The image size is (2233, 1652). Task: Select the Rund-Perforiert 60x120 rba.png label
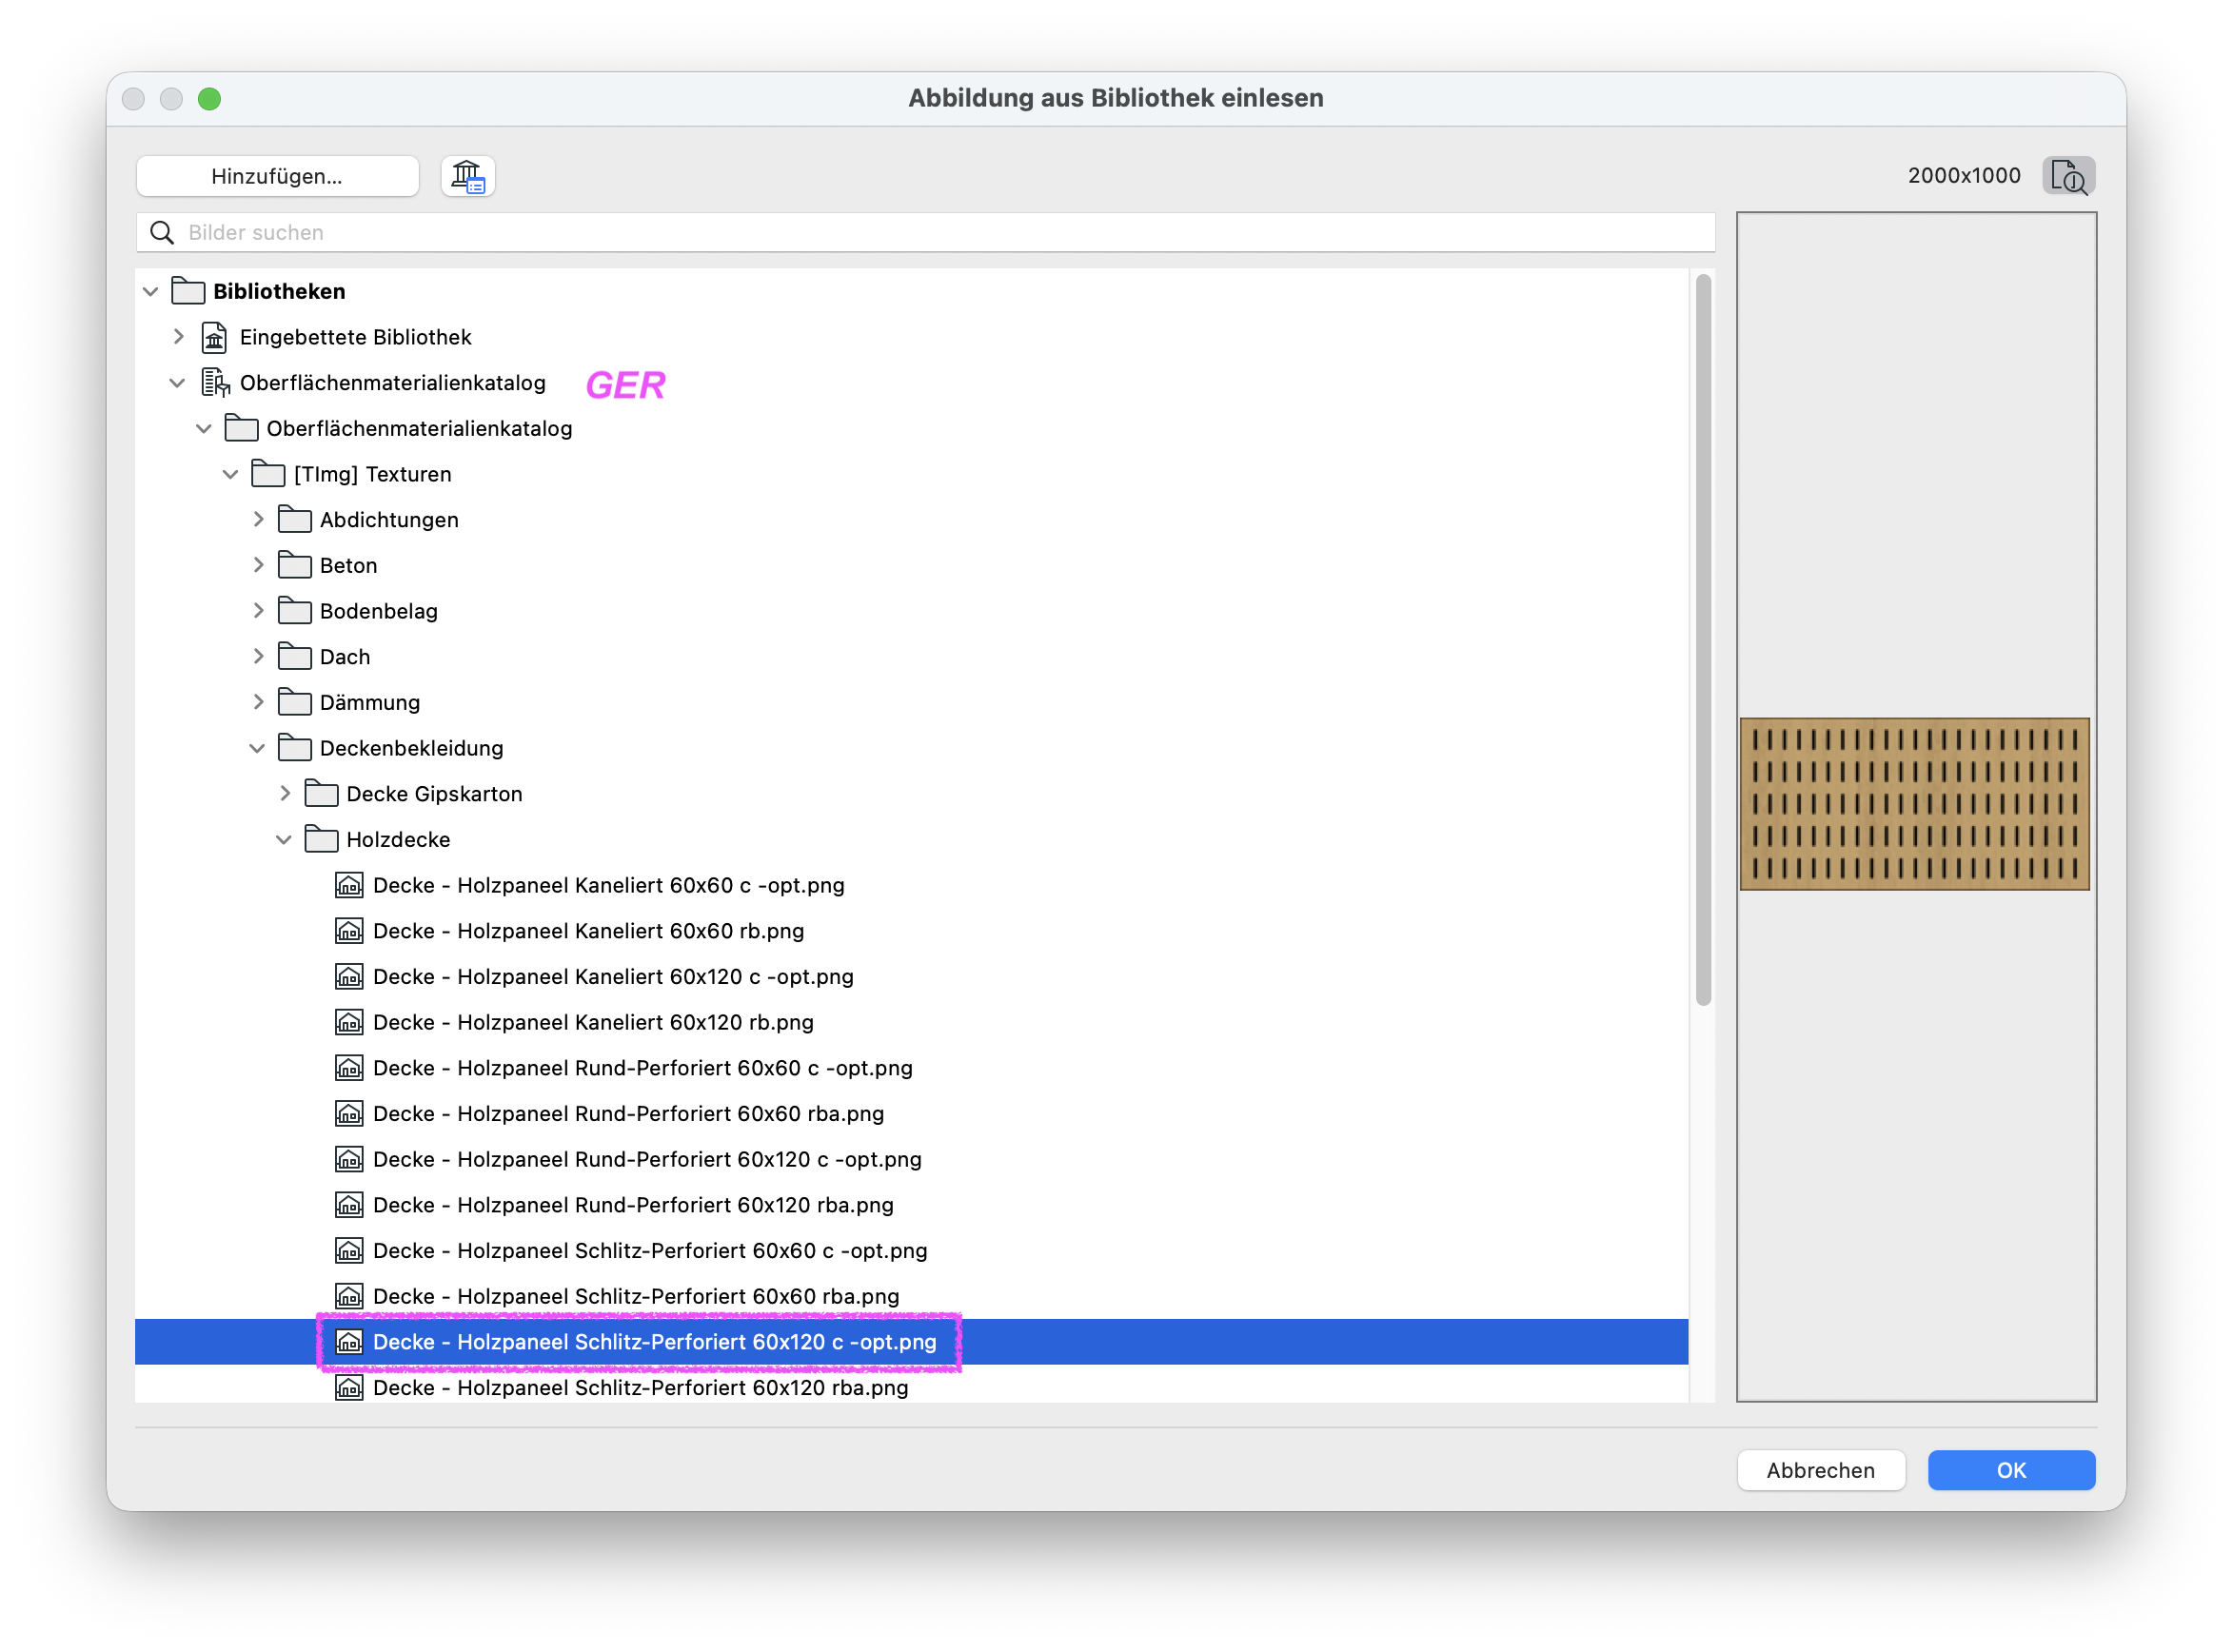[x=633, y=1205]
